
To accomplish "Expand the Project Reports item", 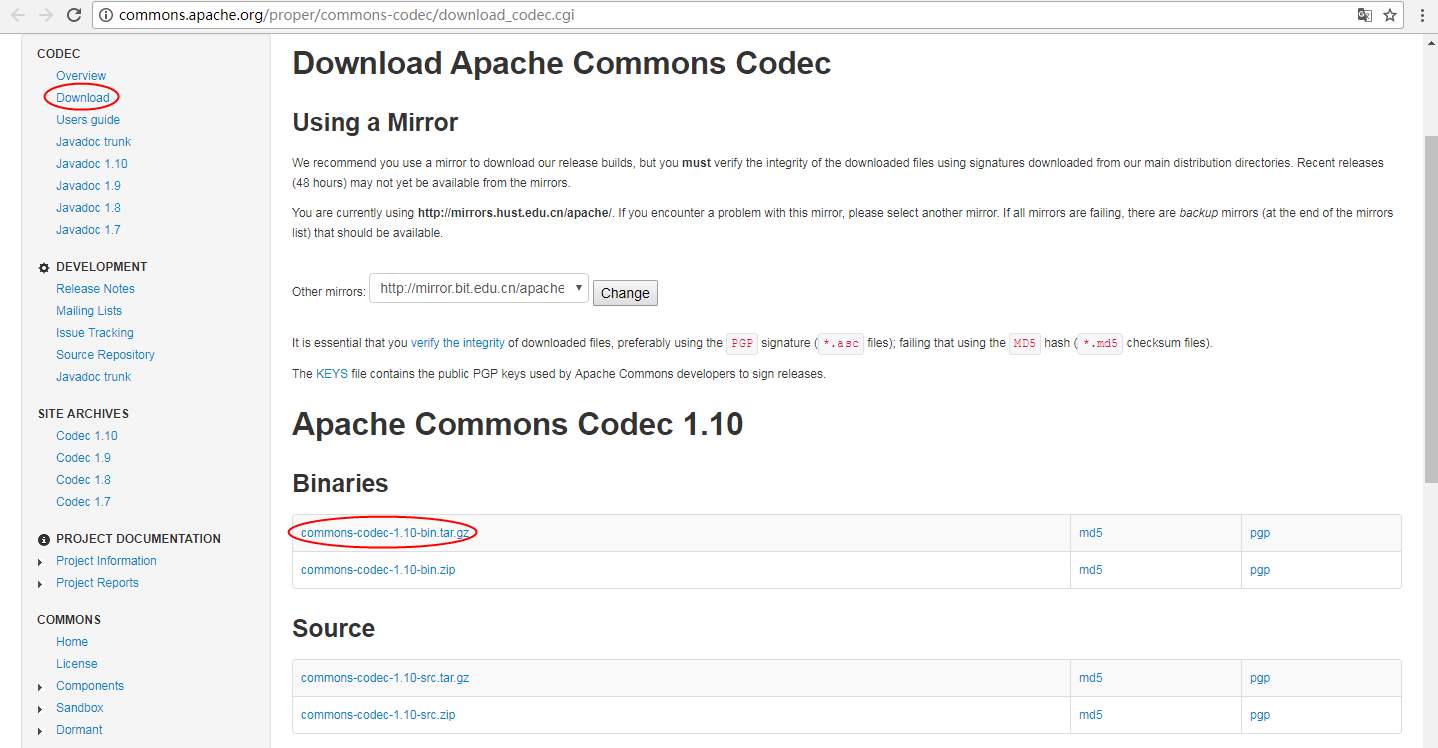I will tap(40, 584).
